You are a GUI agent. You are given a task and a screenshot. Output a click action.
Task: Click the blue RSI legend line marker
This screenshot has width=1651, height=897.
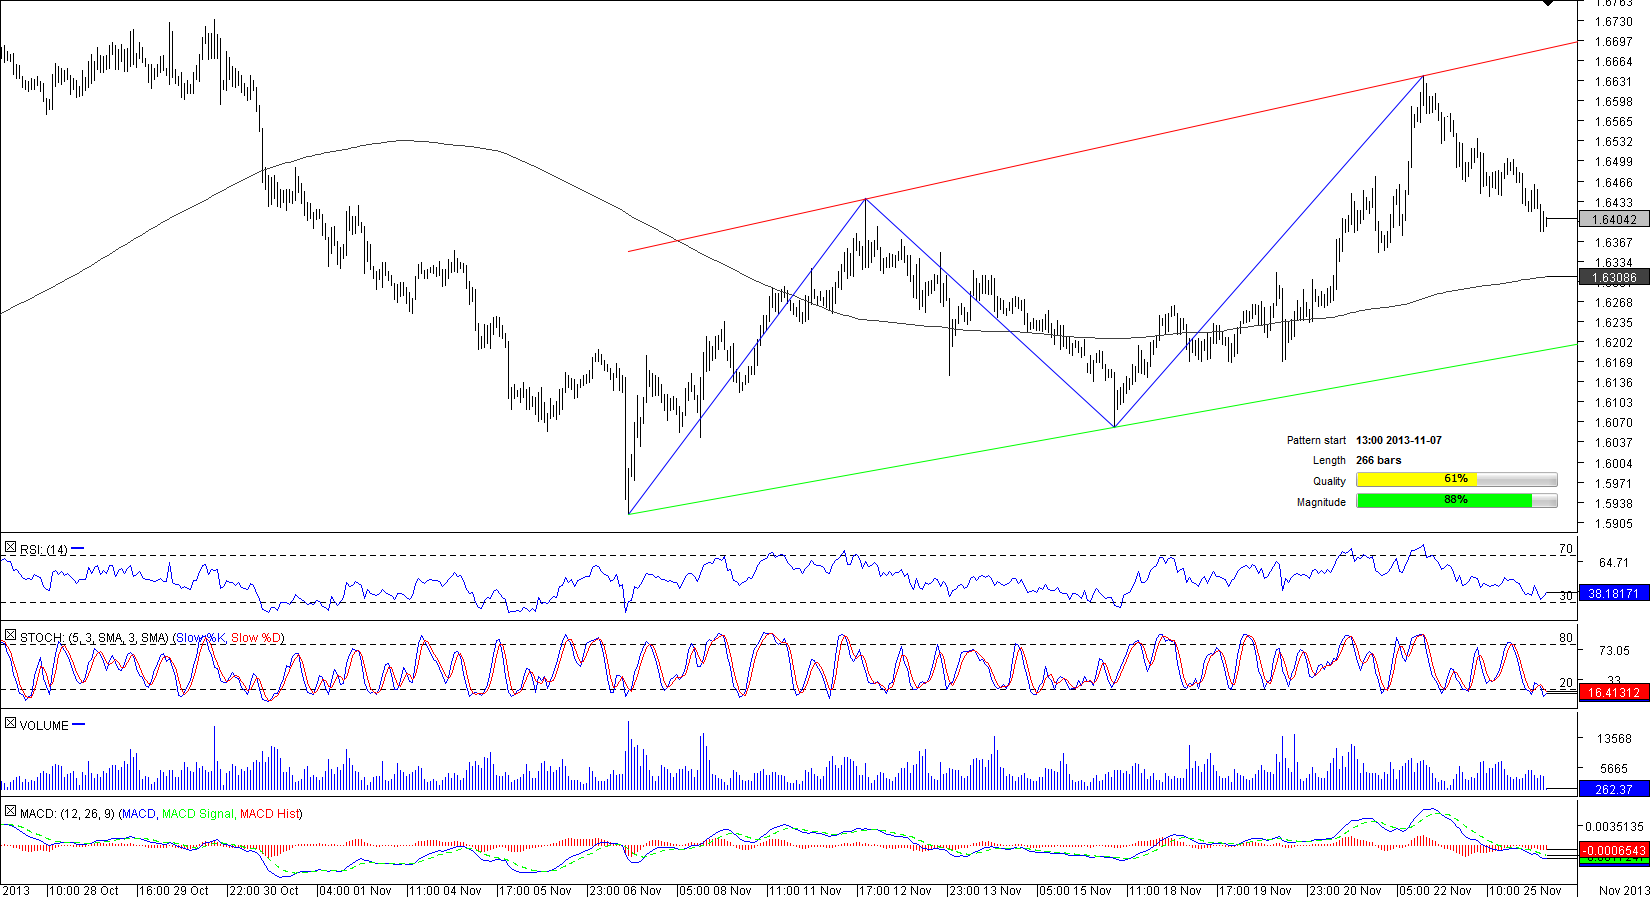coord(78,549)
